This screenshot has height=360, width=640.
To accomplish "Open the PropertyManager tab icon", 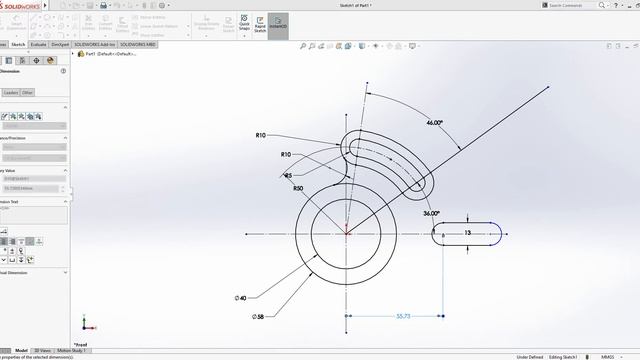I will (9, 60).
